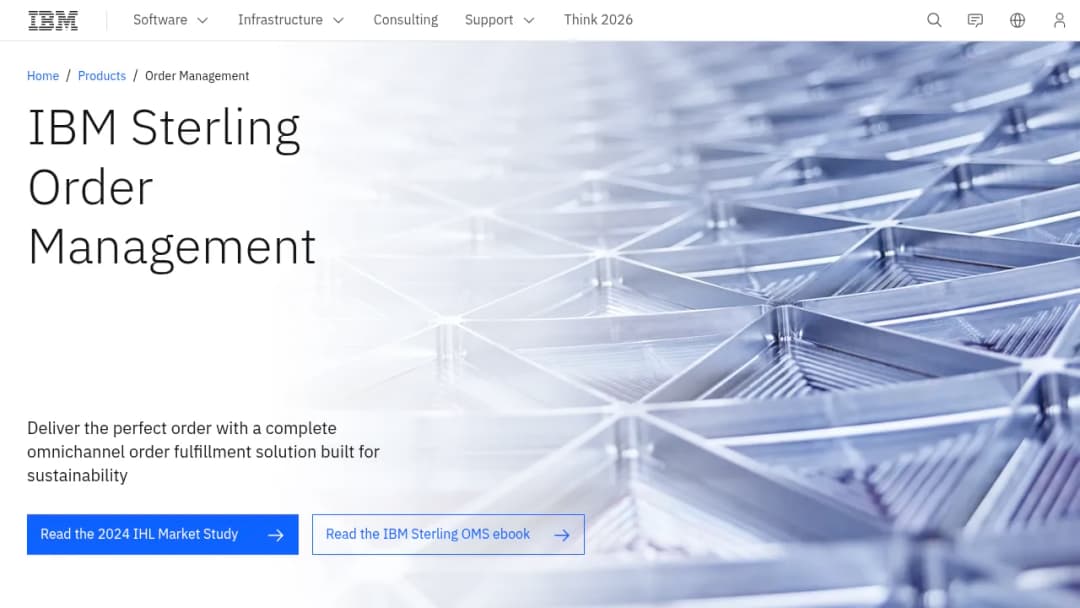Expand the Software menu chevron
The image size is (1080, 608).
(x=202, y=21)
